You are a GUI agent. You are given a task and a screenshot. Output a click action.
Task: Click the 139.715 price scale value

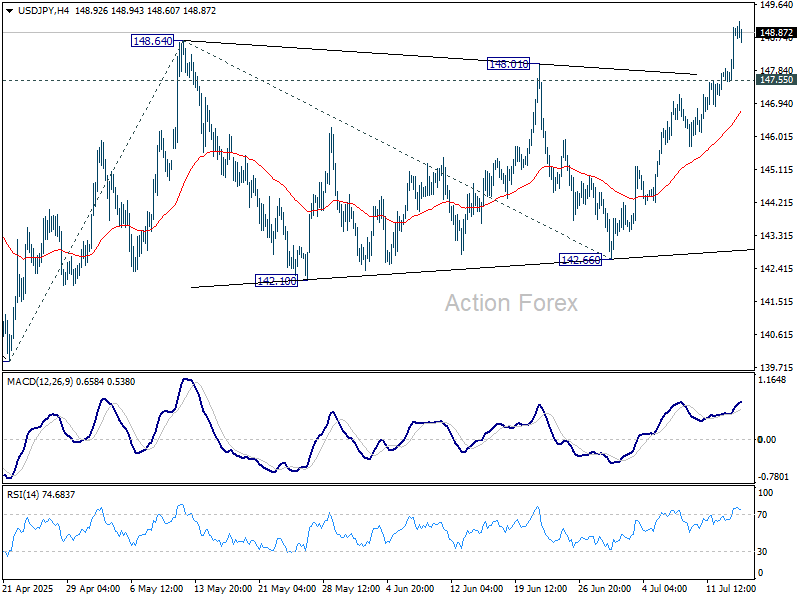776,367
